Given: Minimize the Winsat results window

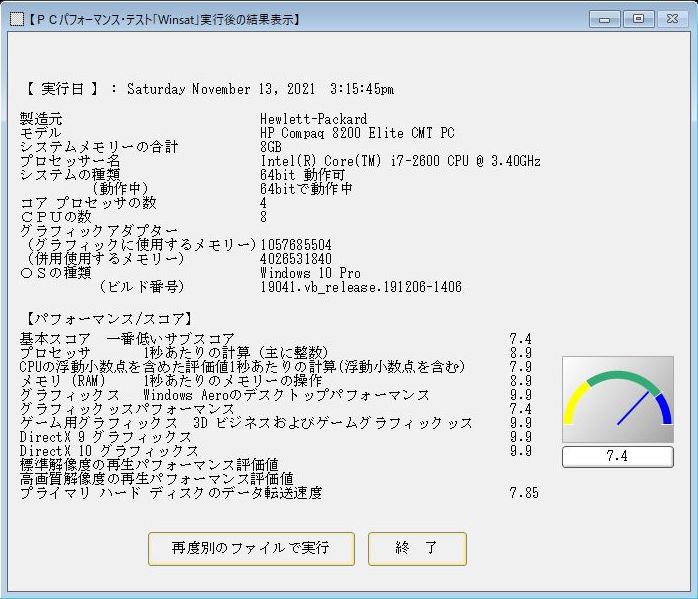Looking at the screenshot, I should tap(605, 19).
